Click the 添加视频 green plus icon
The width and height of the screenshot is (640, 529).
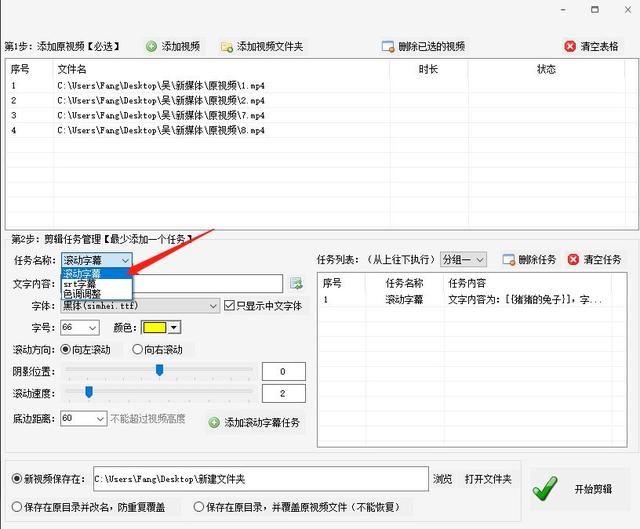[151, 46]
